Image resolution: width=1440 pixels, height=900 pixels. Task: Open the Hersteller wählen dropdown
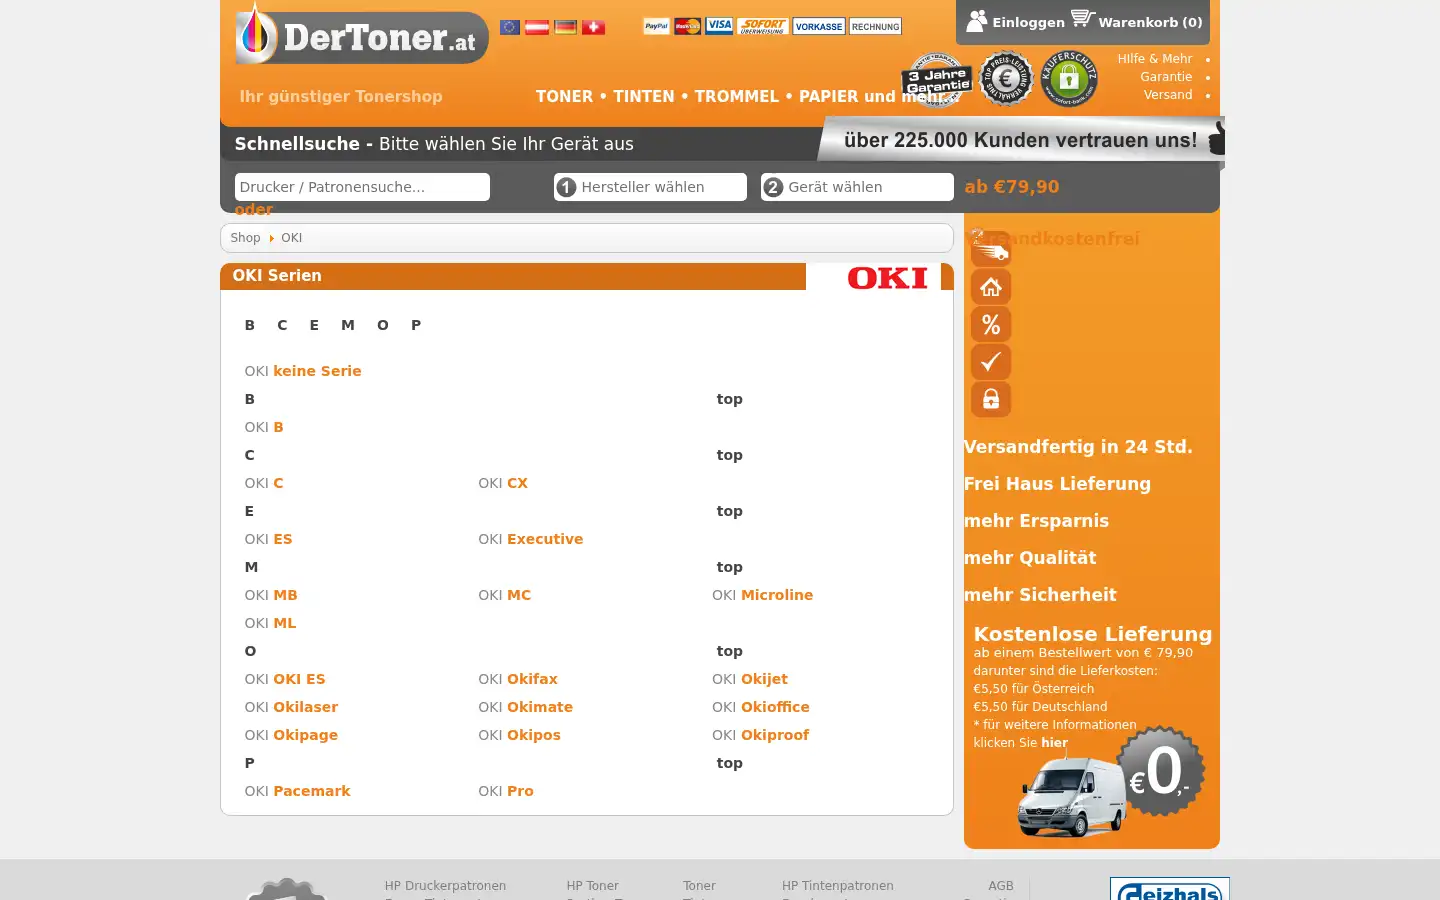click(x=650, y=187)
